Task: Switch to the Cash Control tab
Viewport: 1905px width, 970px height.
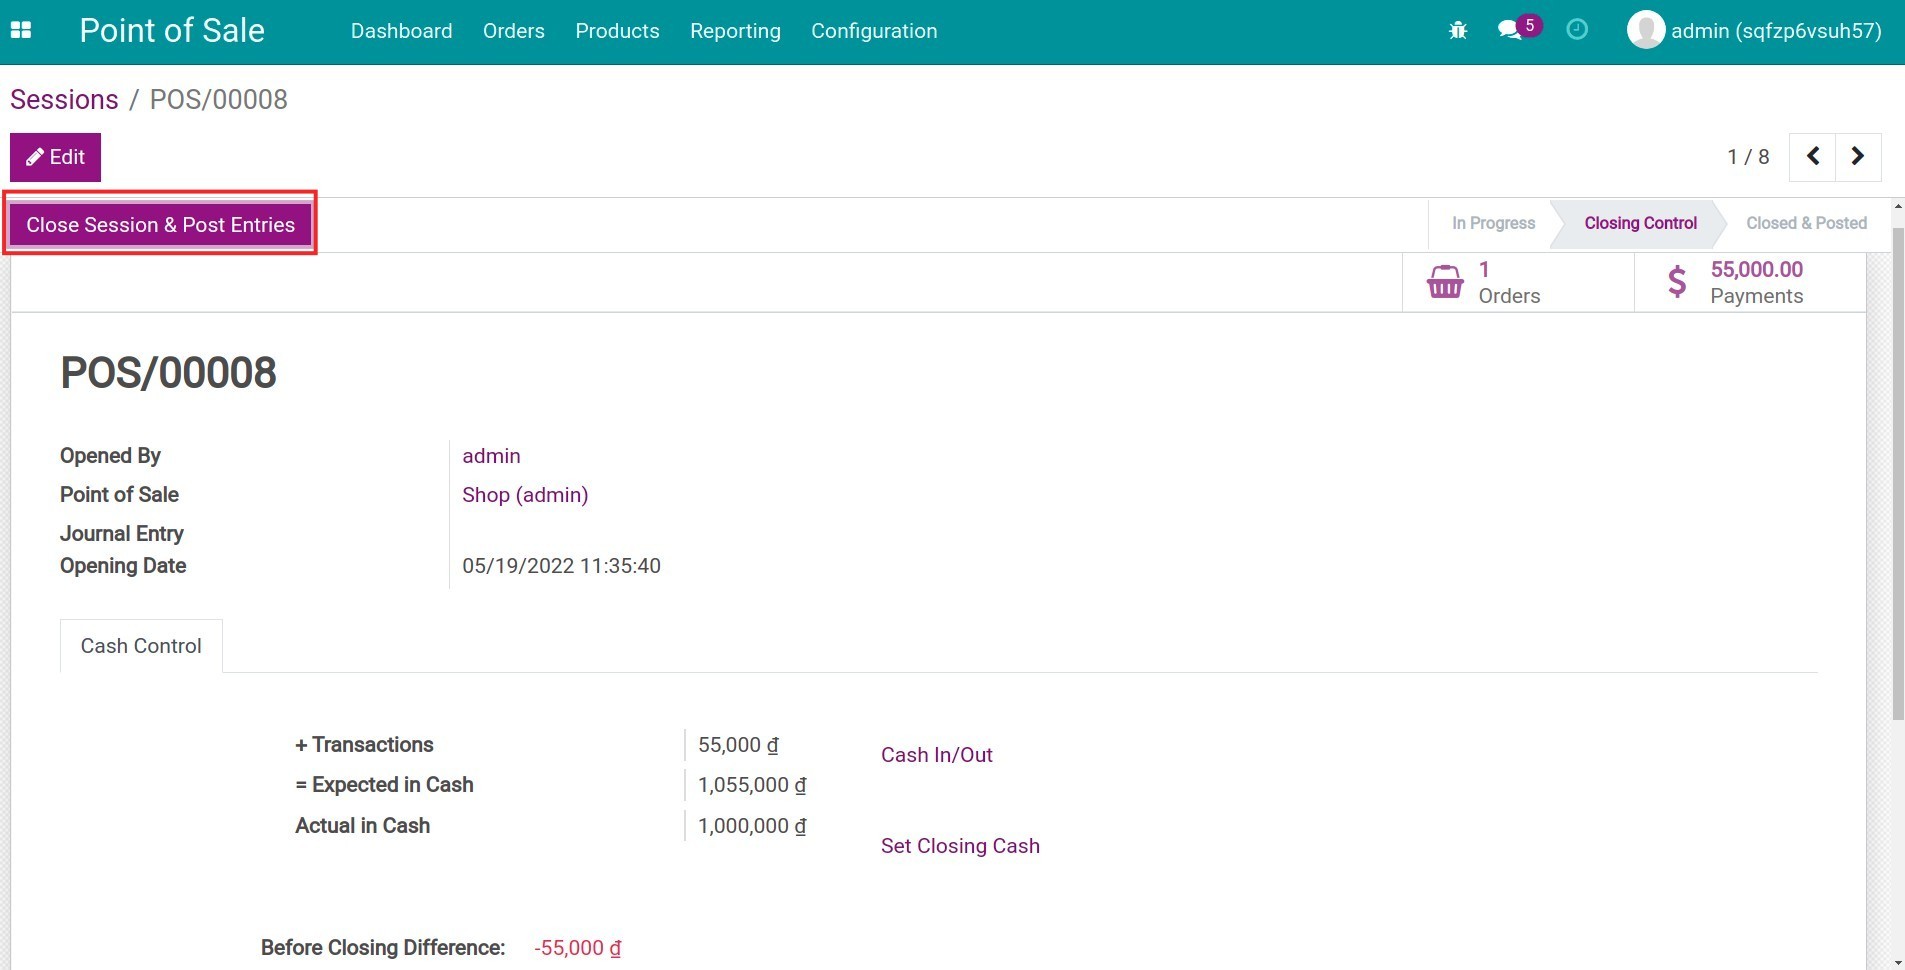Action: click(x=141, y=646)
